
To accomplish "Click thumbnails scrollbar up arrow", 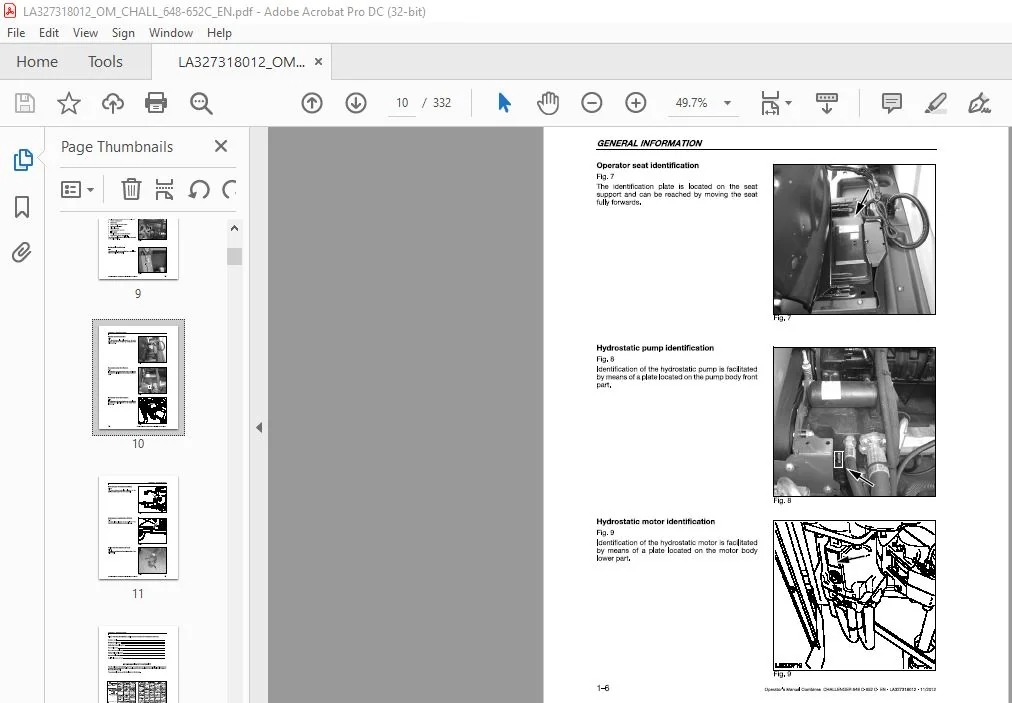I will pos(234,228).
